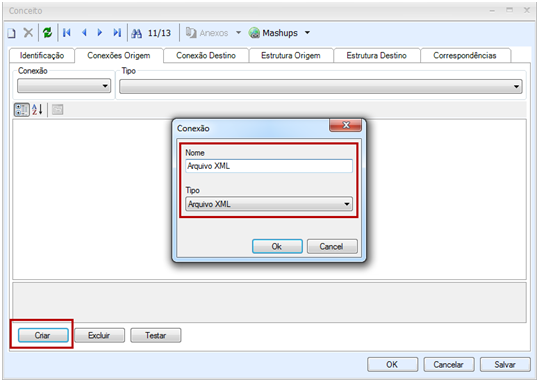Open the Estrutura Destino tab
This screenshot has height=382, width=539.
pyautogui.click(x=376, y=56)
